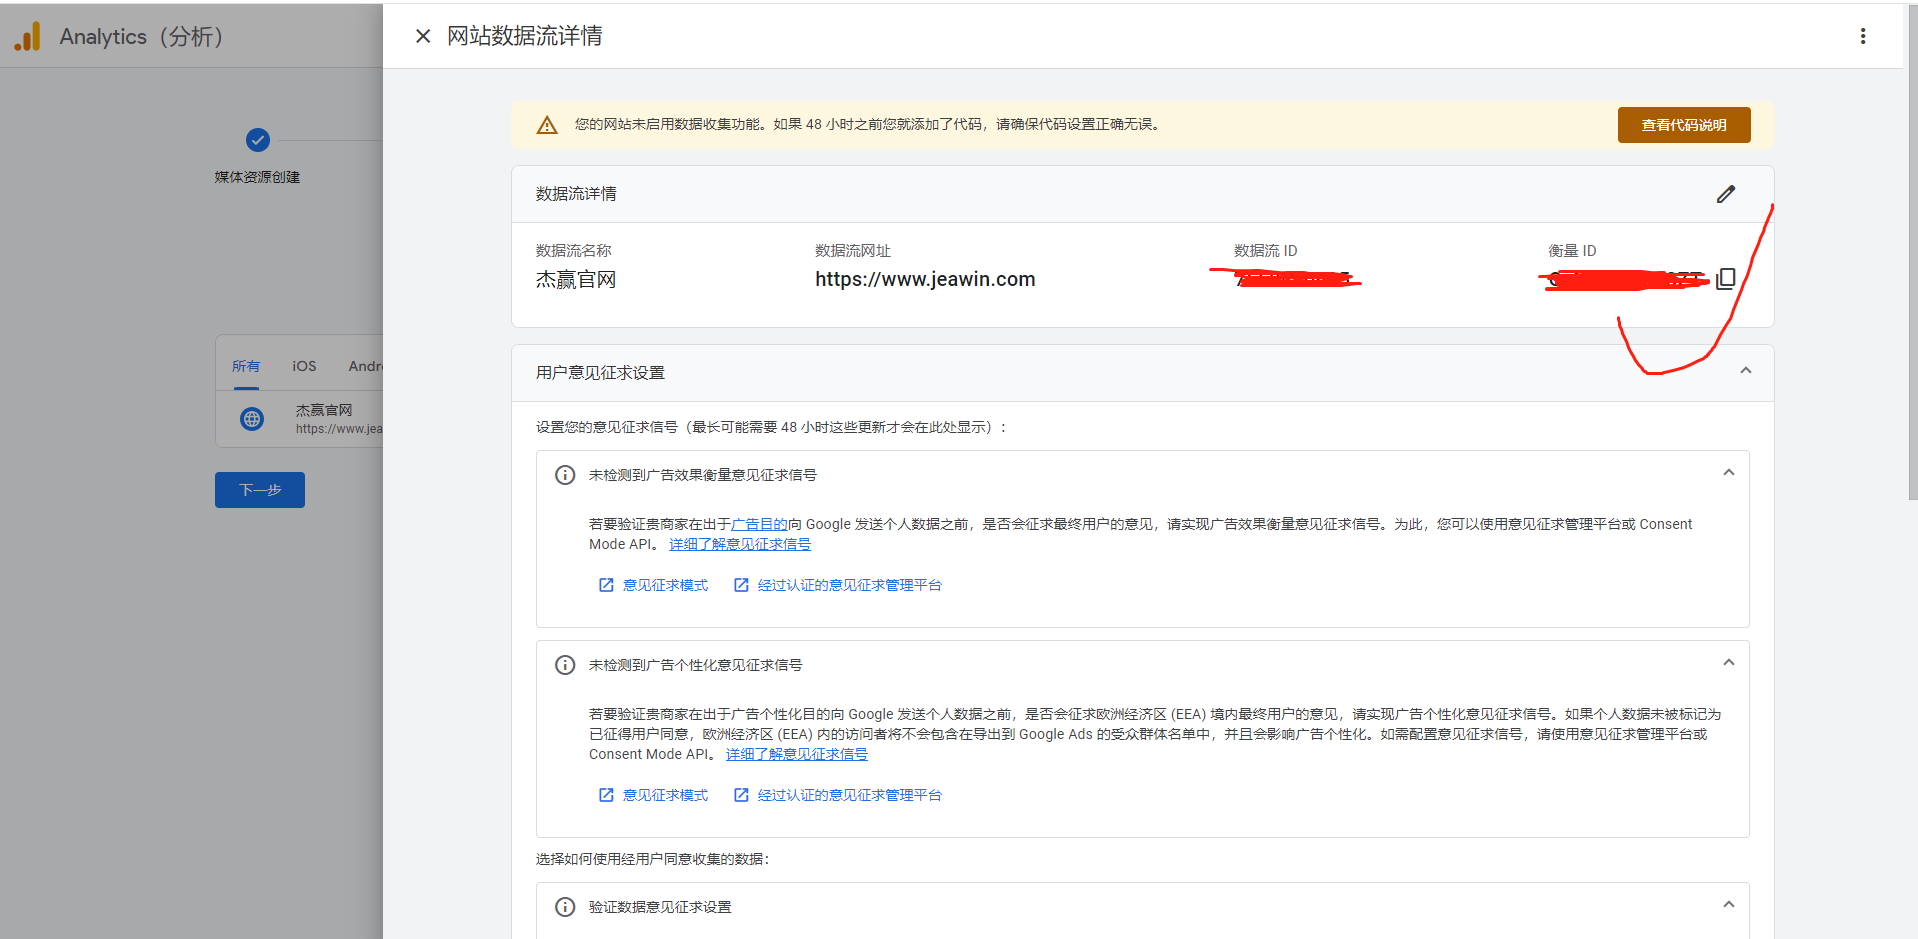Click the 杰赢官网 data stream name value
Screen dimensions: 1918x939
(576, 280)
